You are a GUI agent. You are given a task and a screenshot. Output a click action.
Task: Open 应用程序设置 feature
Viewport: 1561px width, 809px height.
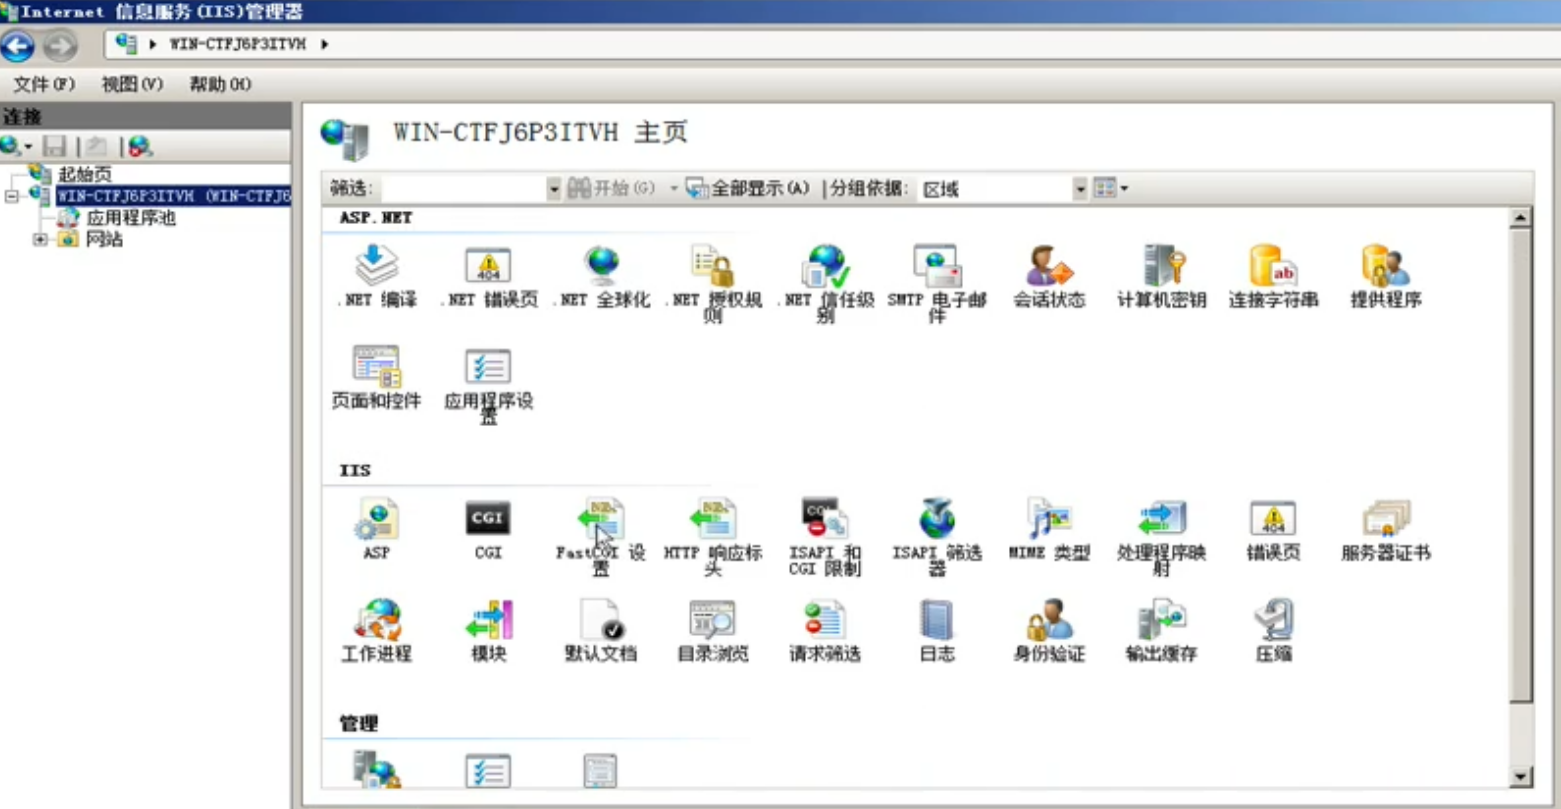pos(488,385)
